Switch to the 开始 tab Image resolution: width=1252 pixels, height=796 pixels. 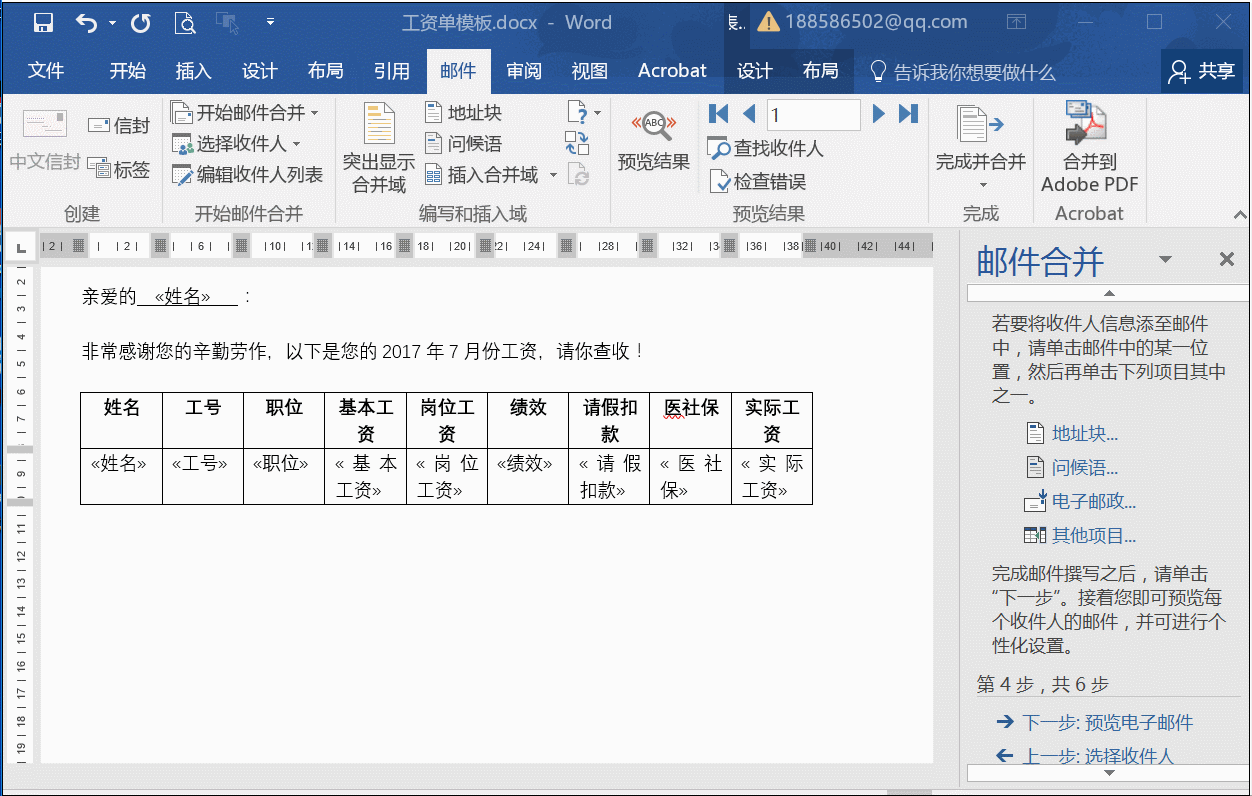click(x=128, y=71)
